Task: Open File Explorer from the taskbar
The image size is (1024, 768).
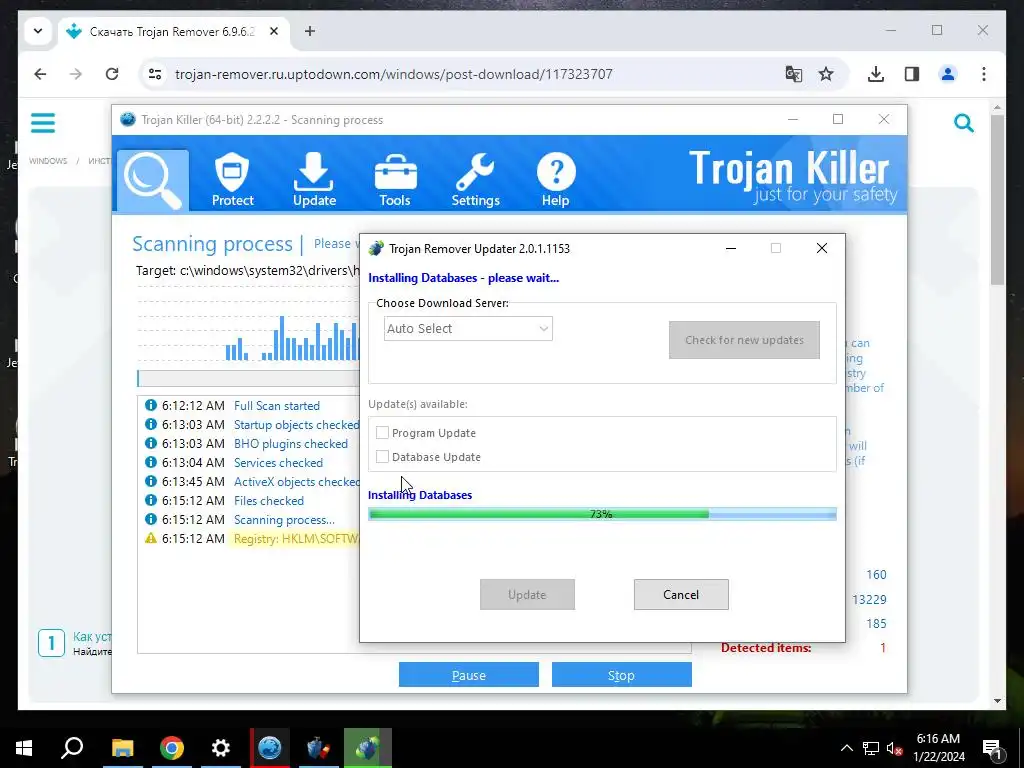Action: (x=122, y=748)
